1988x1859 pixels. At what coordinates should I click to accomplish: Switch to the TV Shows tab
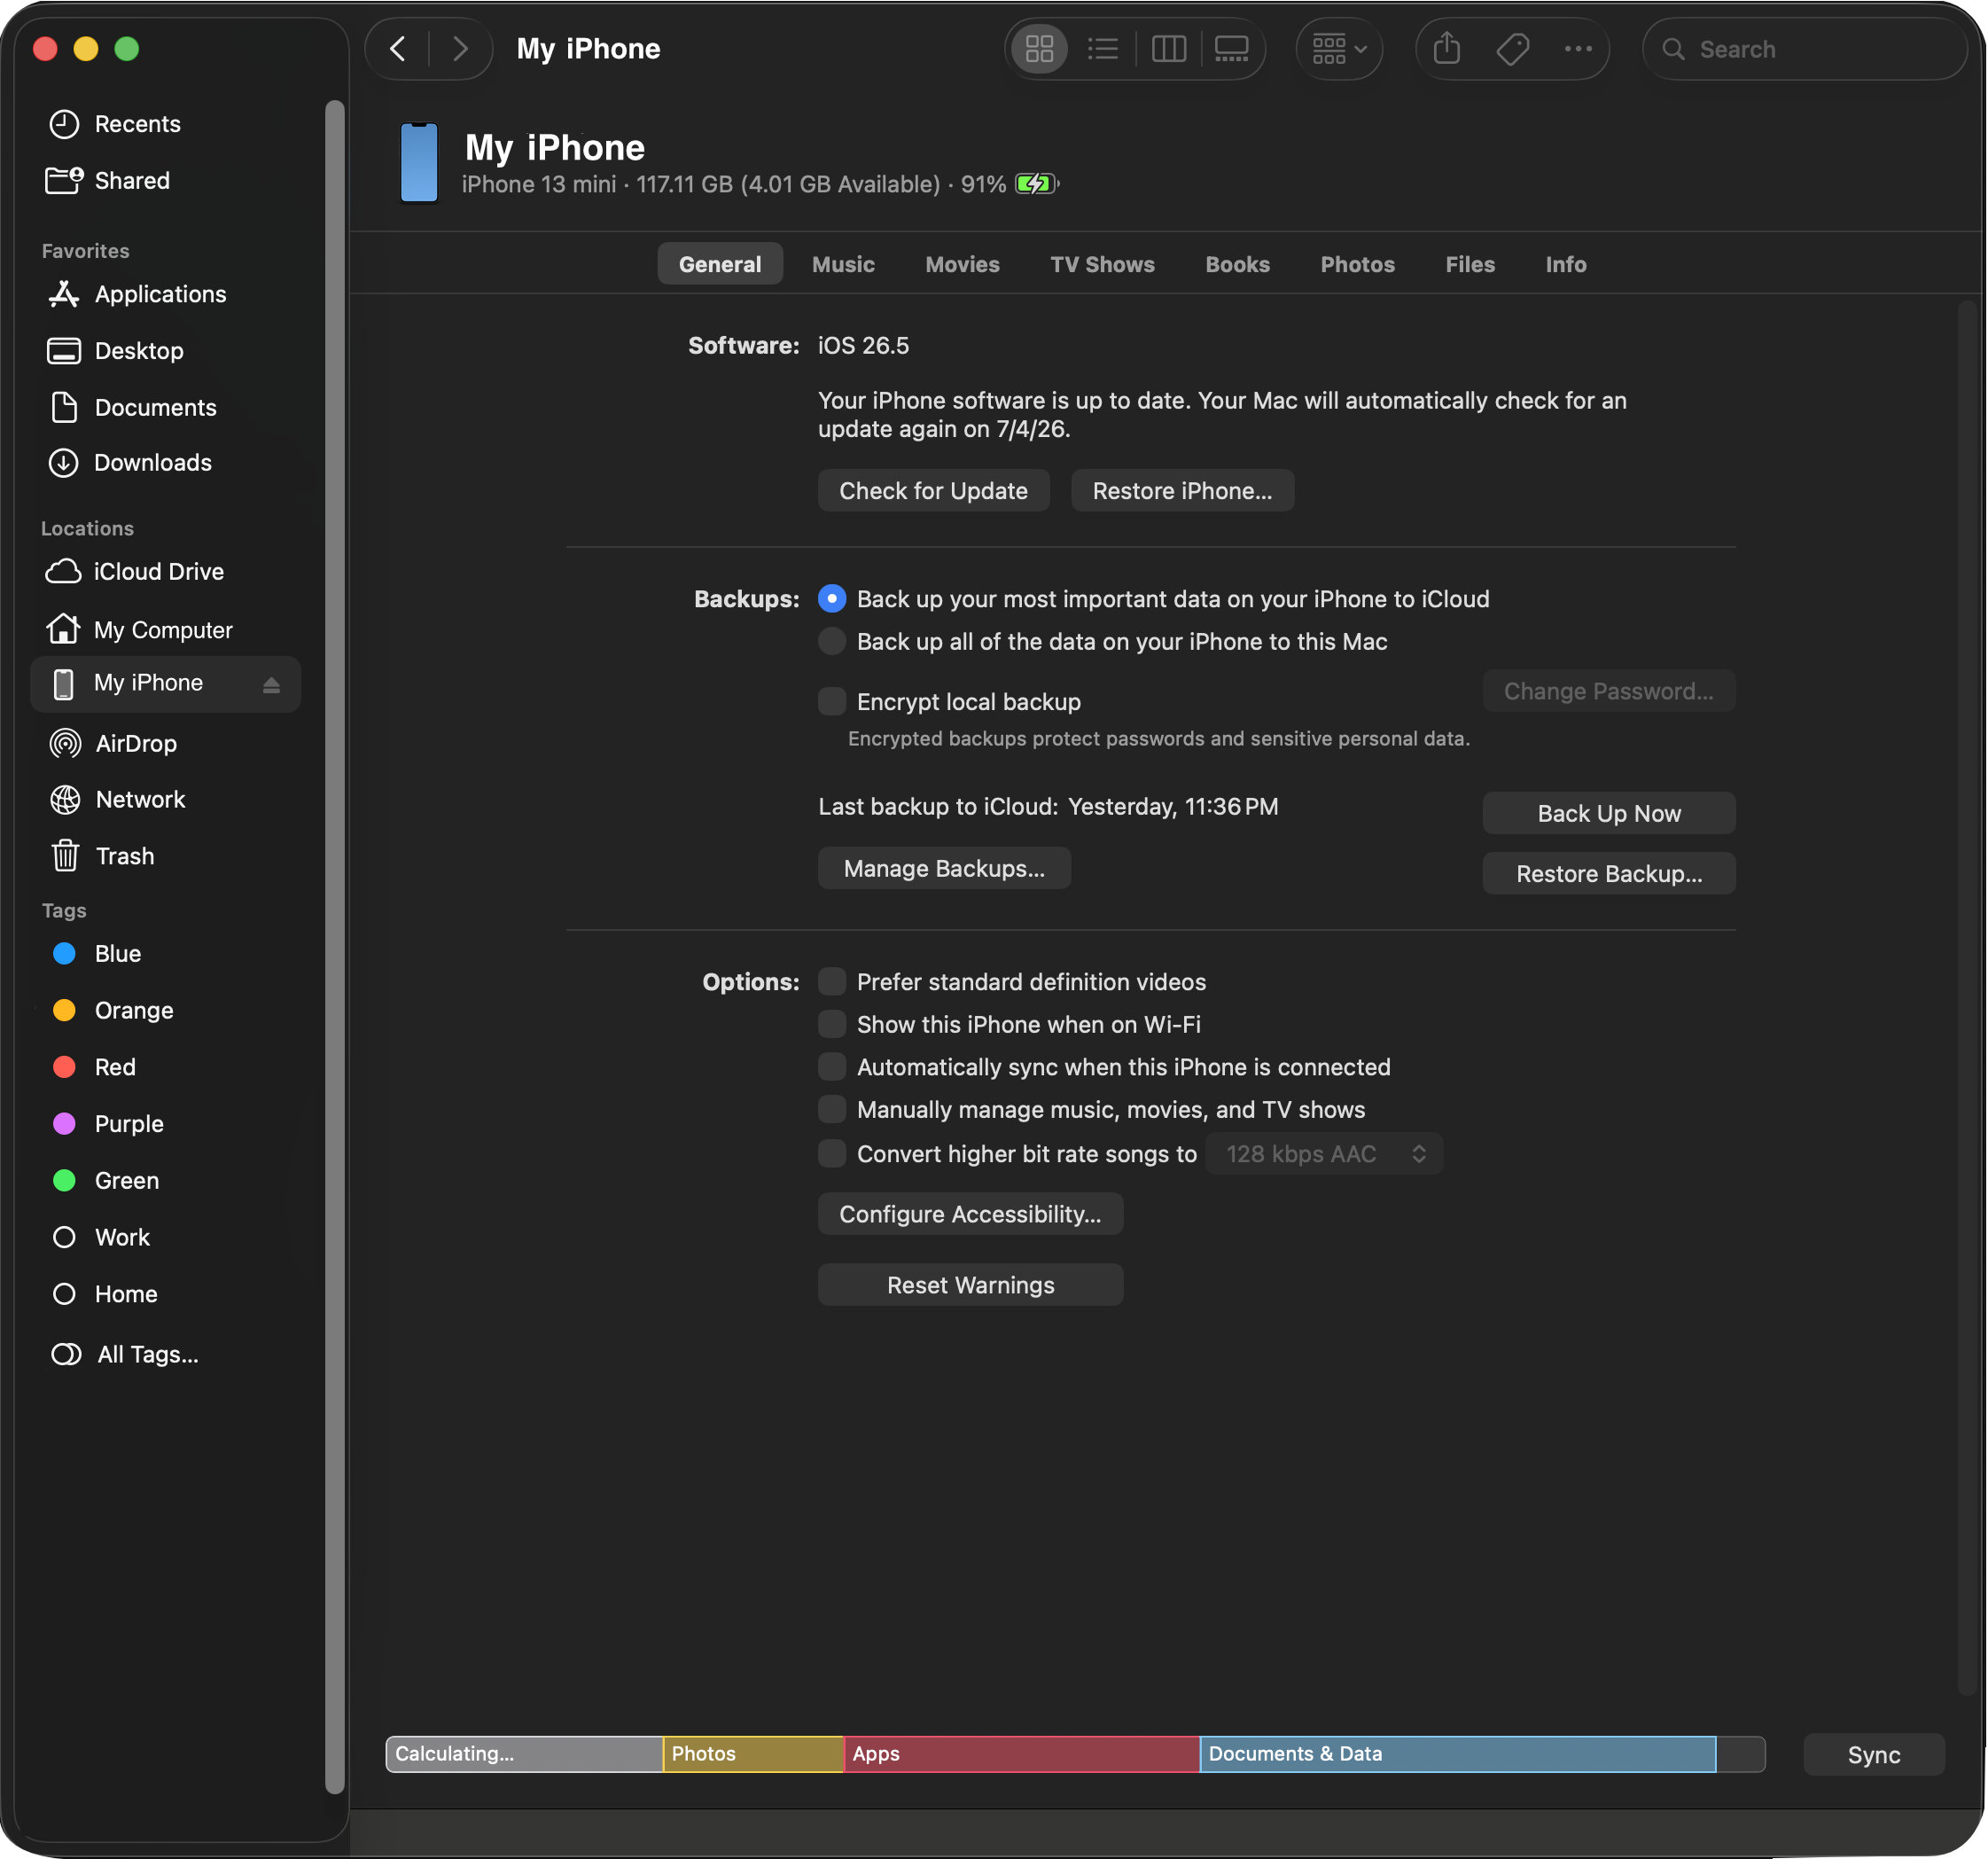(1102, 264)
